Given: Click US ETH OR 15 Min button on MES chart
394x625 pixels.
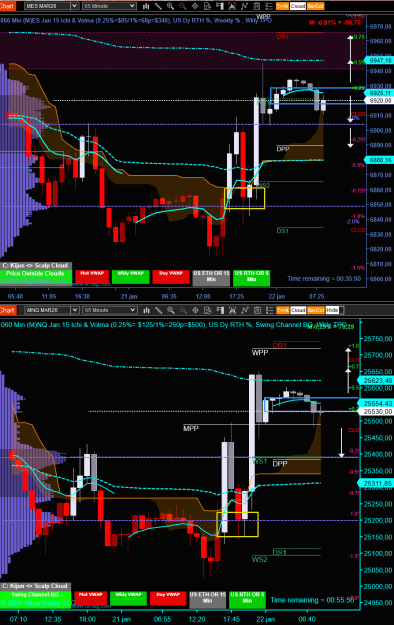Looking at the screenshot, I should 211,277.
